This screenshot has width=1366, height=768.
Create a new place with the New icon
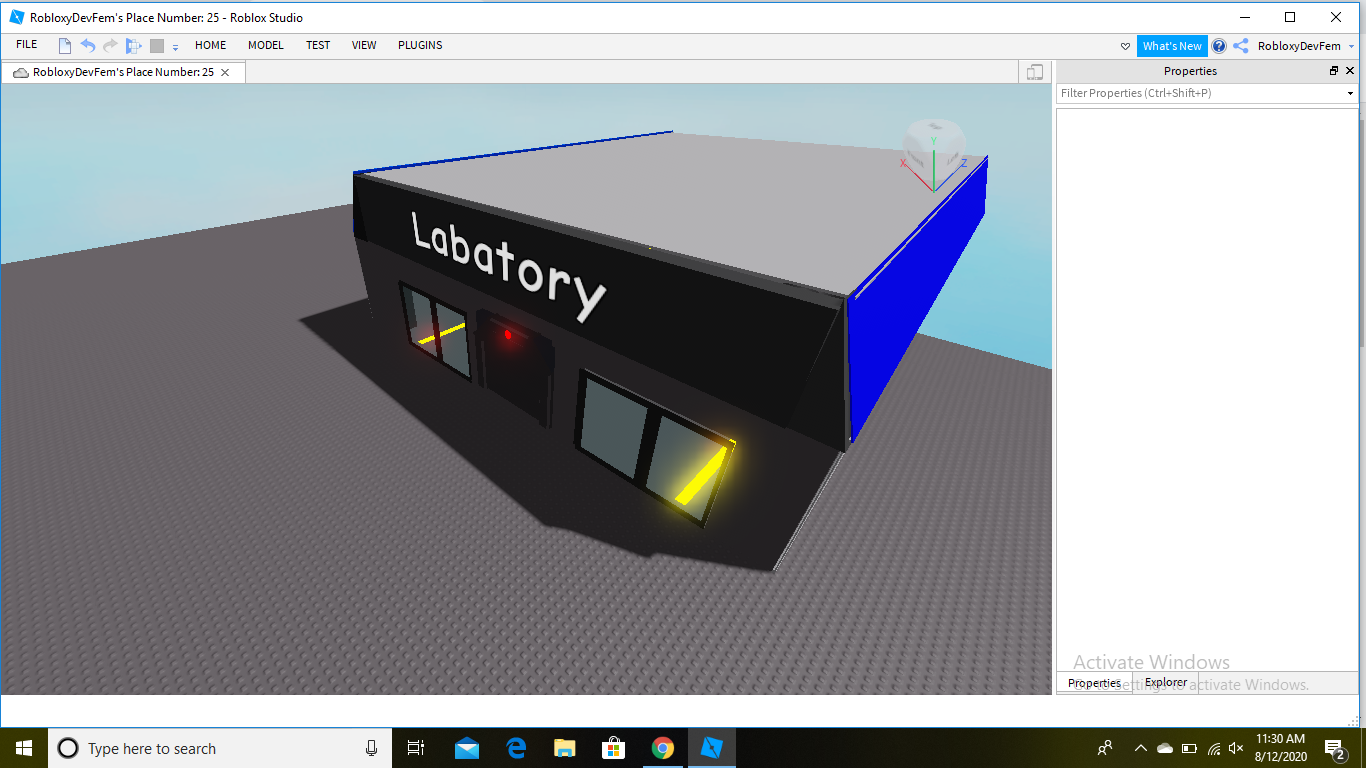tap(65, 46)
